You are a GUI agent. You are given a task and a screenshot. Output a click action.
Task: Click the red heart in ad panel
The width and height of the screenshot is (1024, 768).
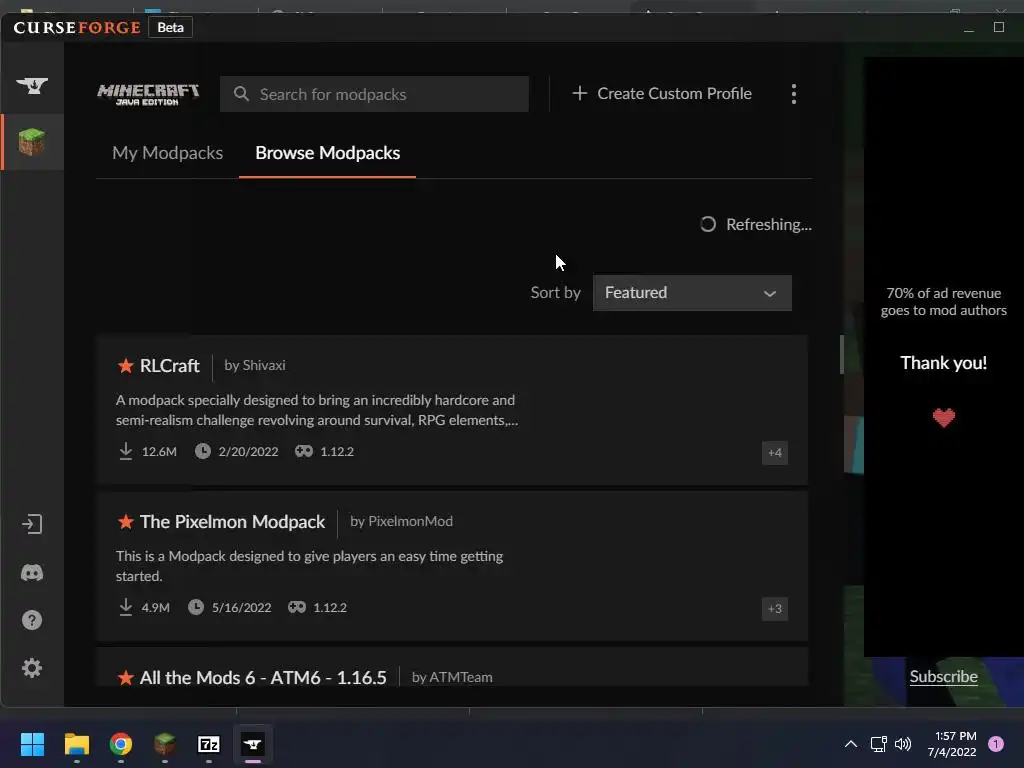944,417
